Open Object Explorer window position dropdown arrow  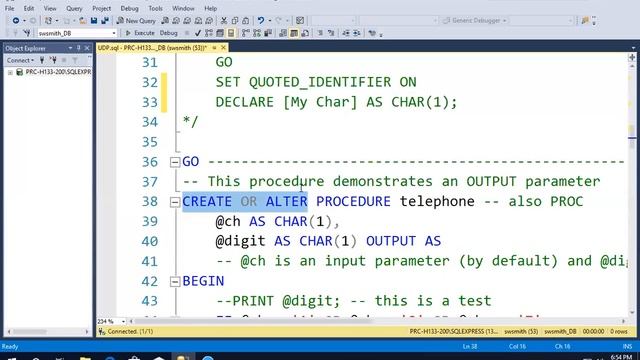(x=70, y=48)
